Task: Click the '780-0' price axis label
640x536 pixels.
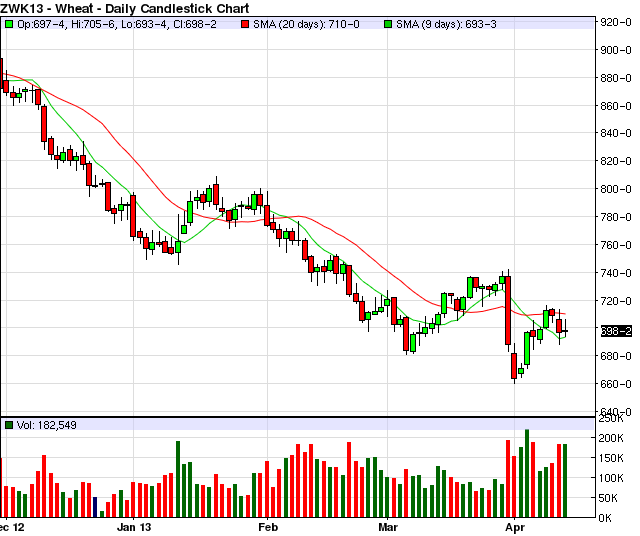Action: [616, 217]
